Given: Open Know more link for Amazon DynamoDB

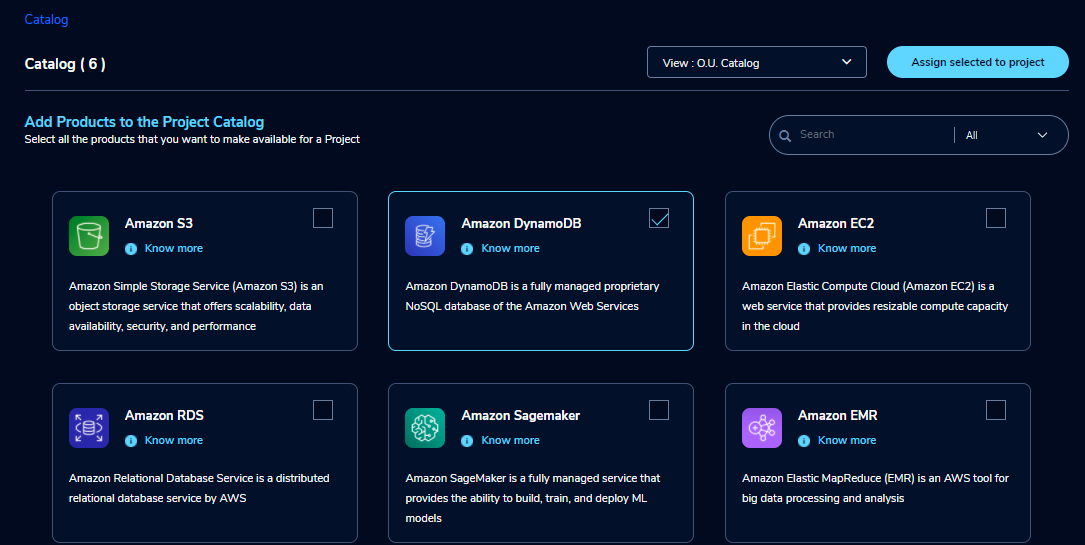Looking at the screenshot, I should [x=511, y=248].
